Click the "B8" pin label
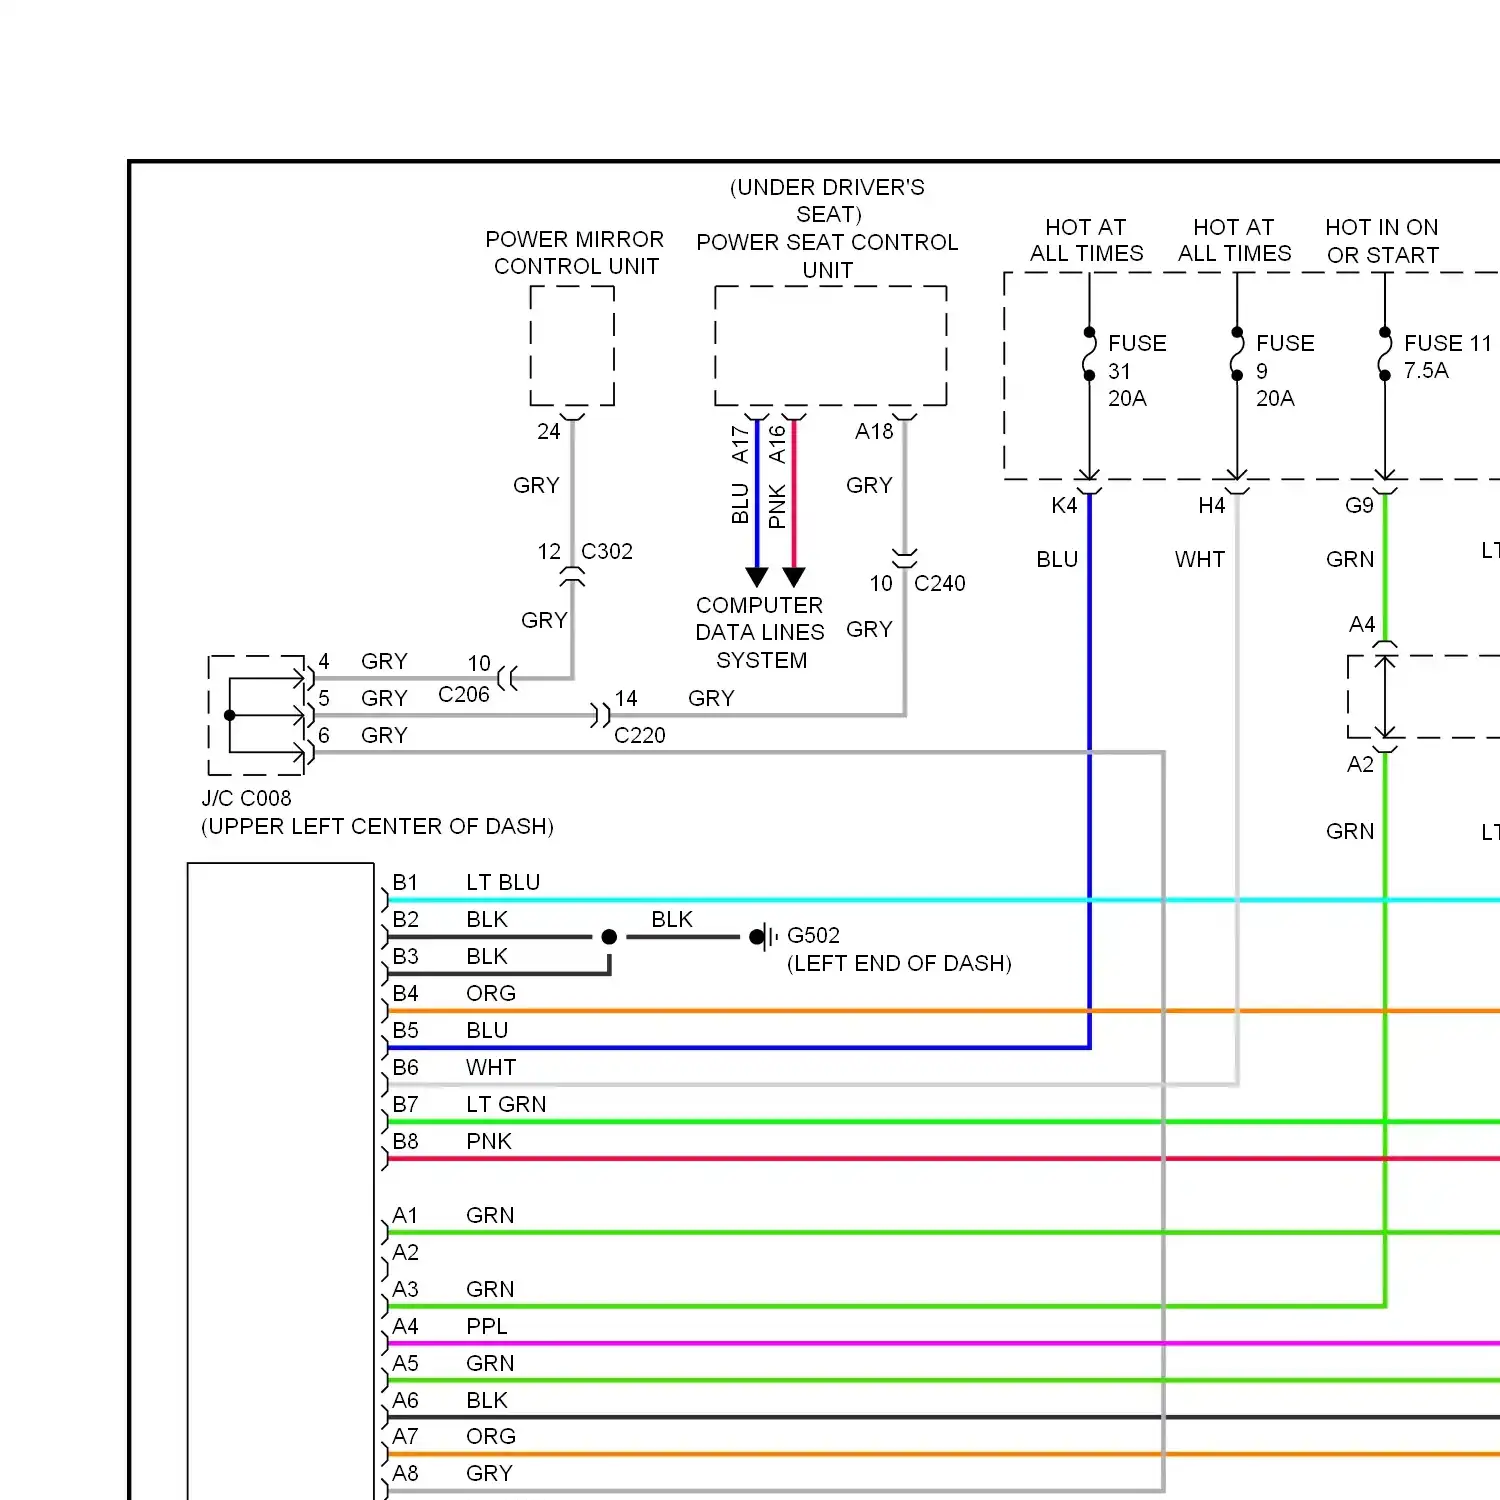Screen dimensions: 1500x1500 [405, 1141]
